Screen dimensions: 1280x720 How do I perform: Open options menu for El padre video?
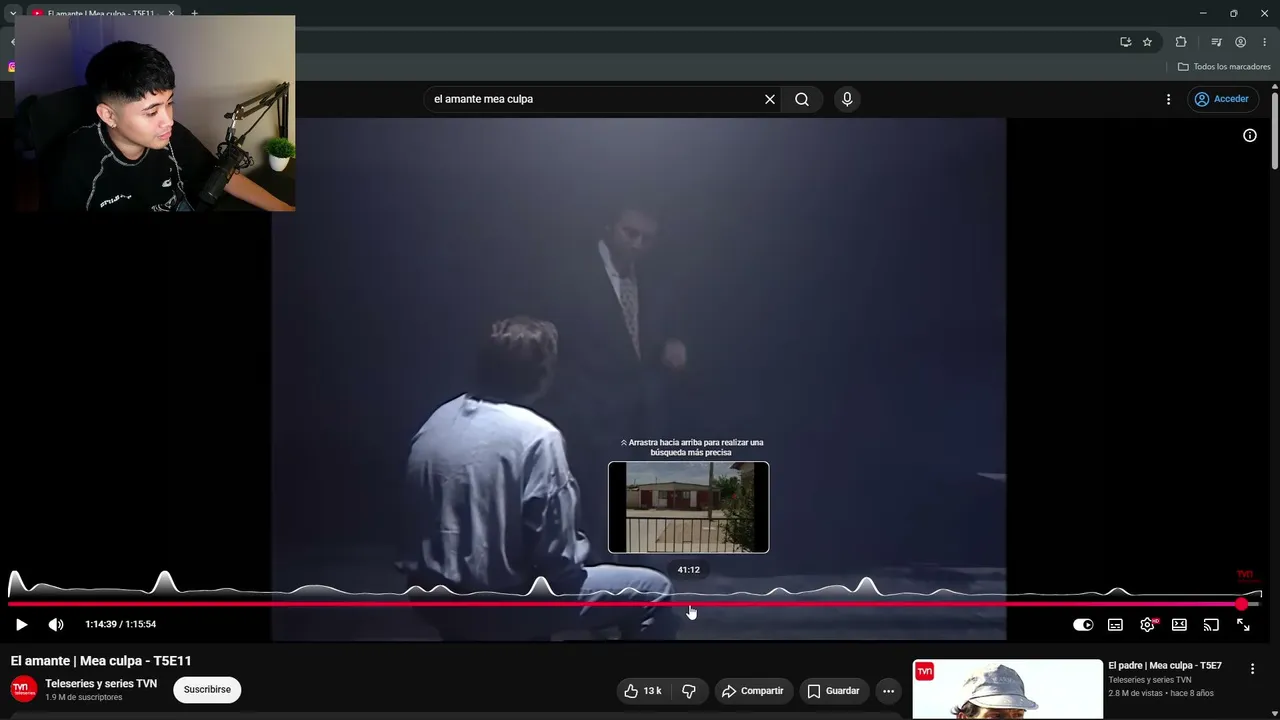click(x=1252, y=669)
